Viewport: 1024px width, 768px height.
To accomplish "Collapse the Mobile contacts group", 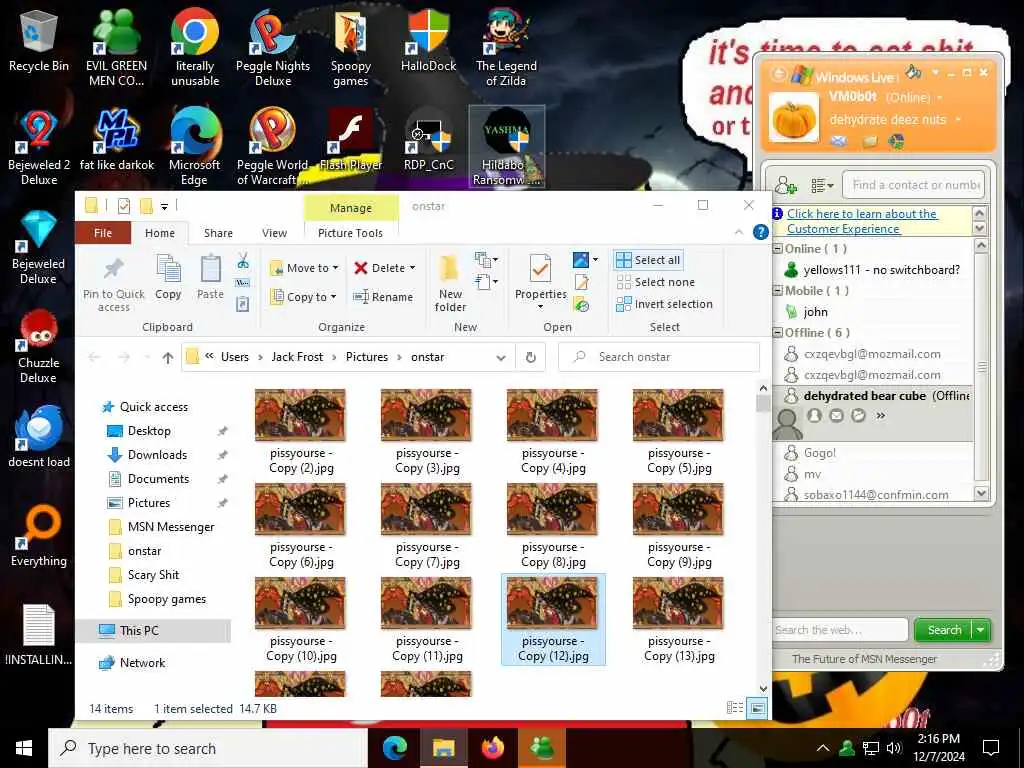I will pos(778,291).
